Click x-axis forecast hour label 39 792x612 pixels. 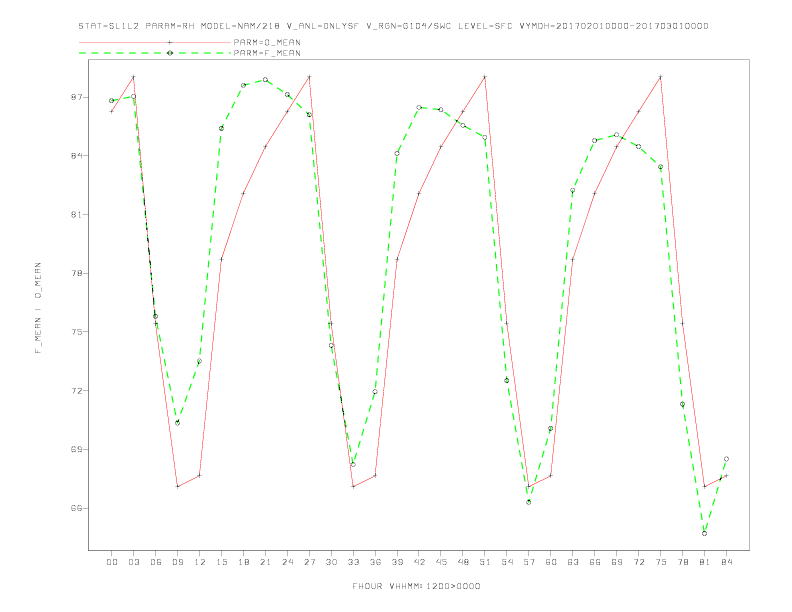pos(397,562)
